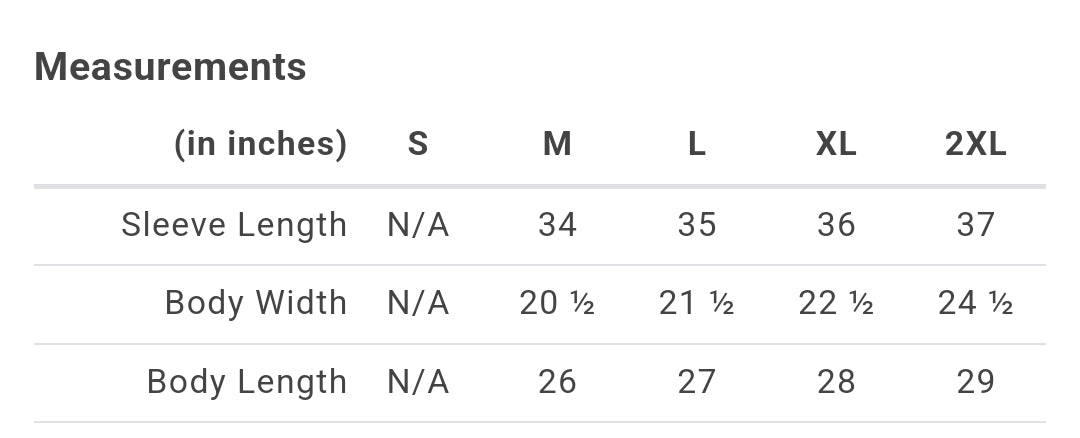The width and height of the screenshot is (1080, 438).
Task: Select the Body Length row label
Action: pyautogui.click(x=247, y=381)
